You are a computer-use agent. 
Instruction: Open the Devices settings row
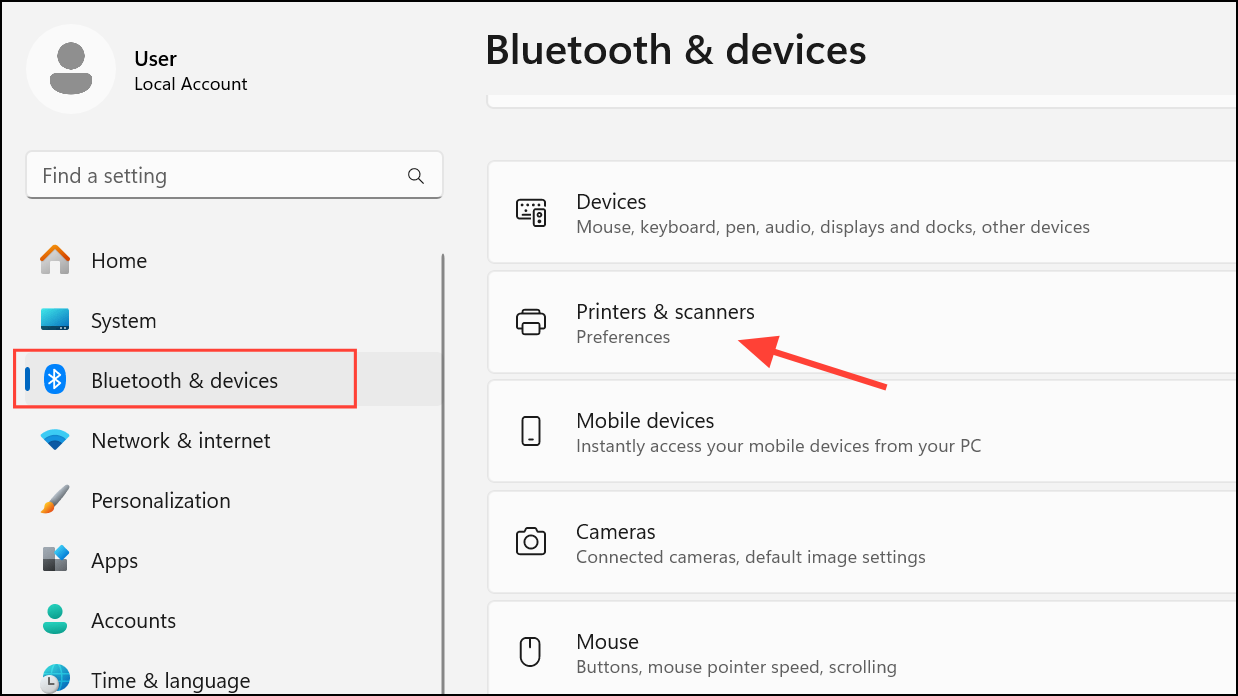click(862, 213)
